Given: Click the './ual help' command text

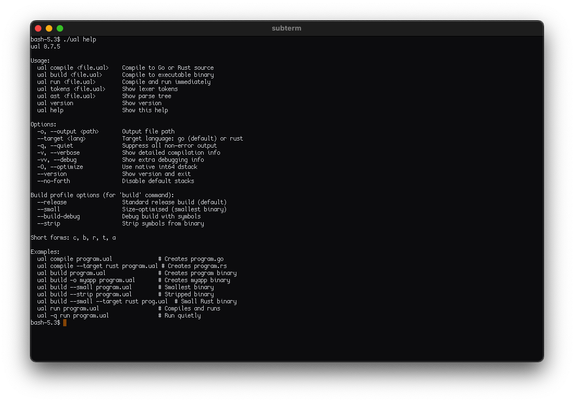Looking at the screenshot, I should click(79, 39).
